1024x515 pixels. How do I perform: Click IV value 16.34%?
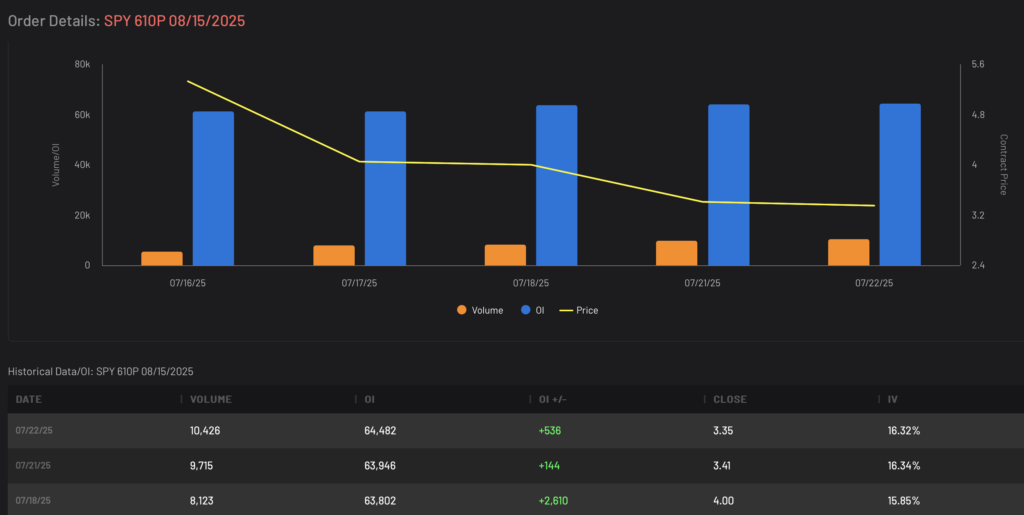[x=904, y=466]
